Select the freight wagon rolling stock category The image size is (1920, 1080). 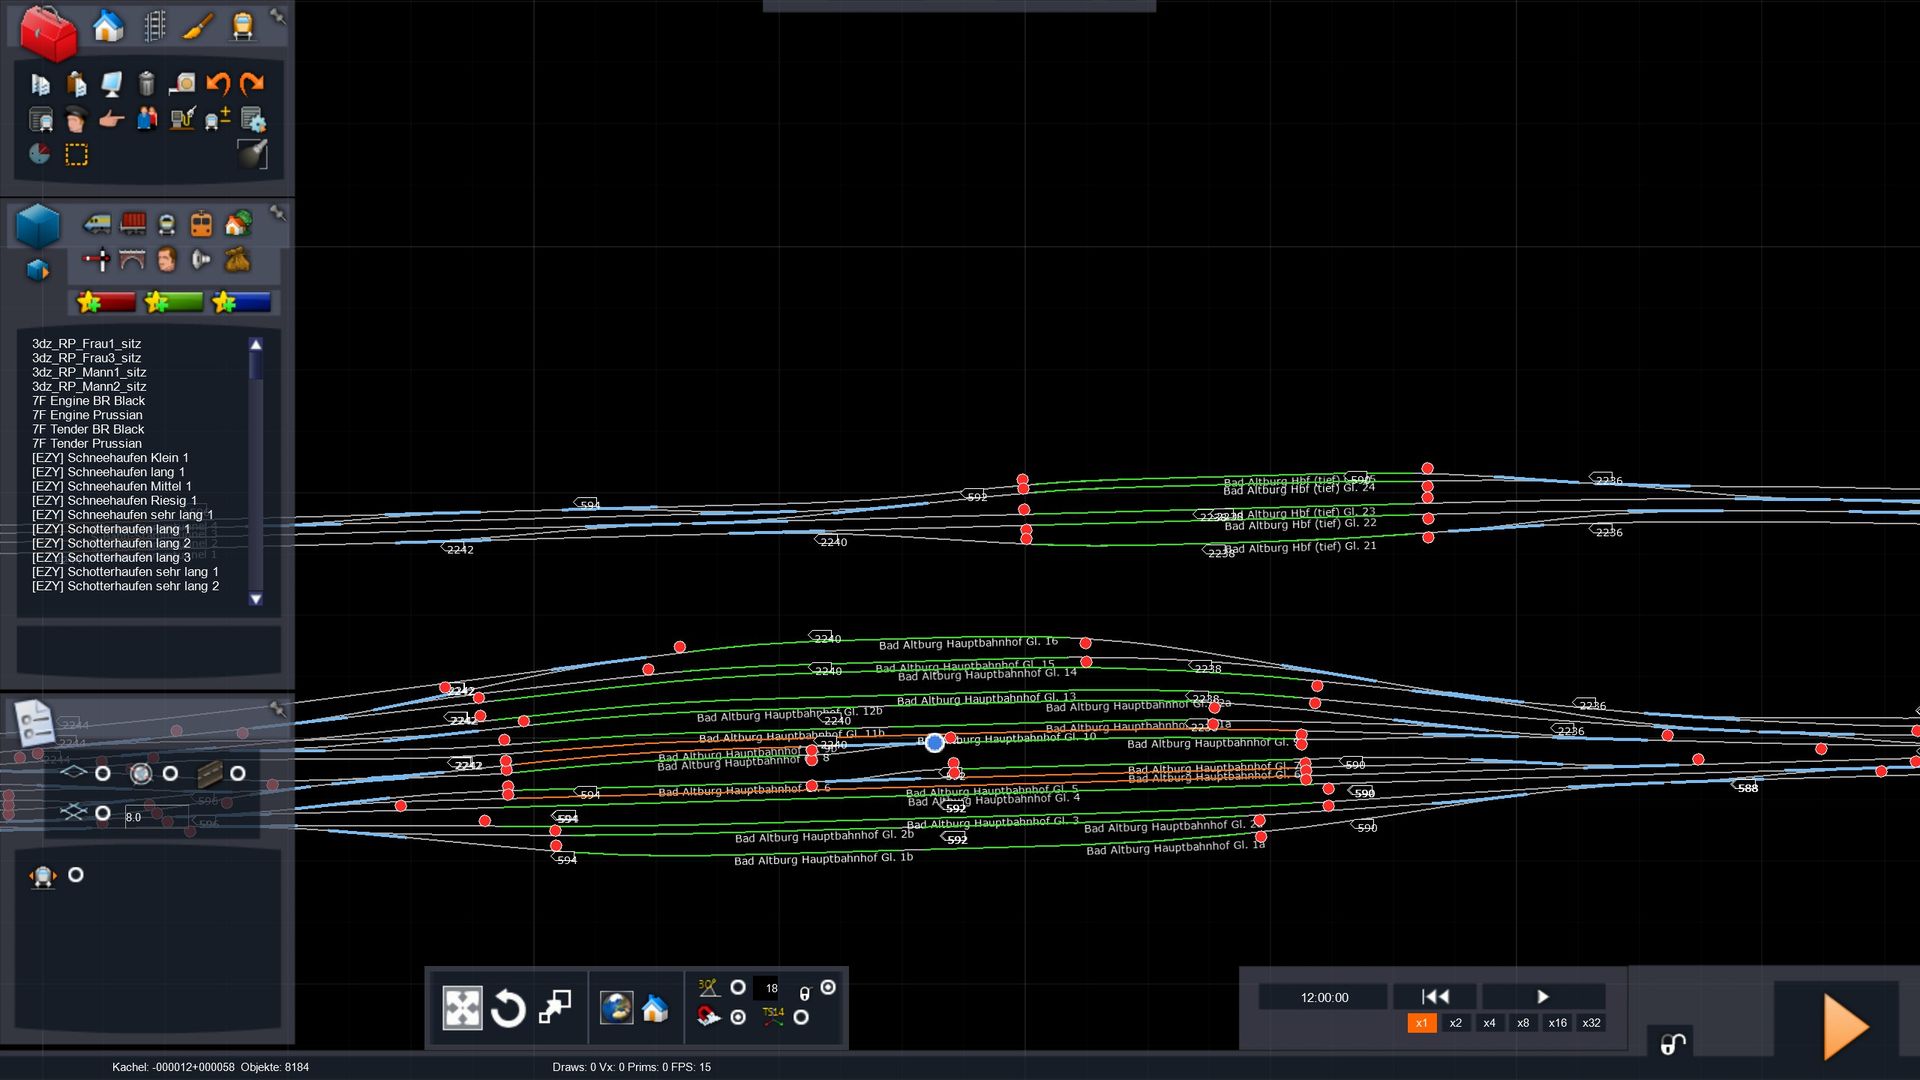132,224
